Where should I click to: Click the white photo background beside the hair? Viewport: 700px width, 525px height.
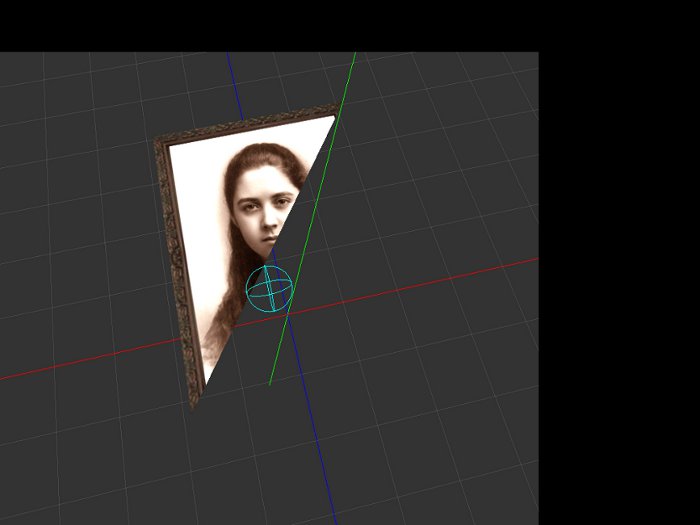click(x=200, y=200)
